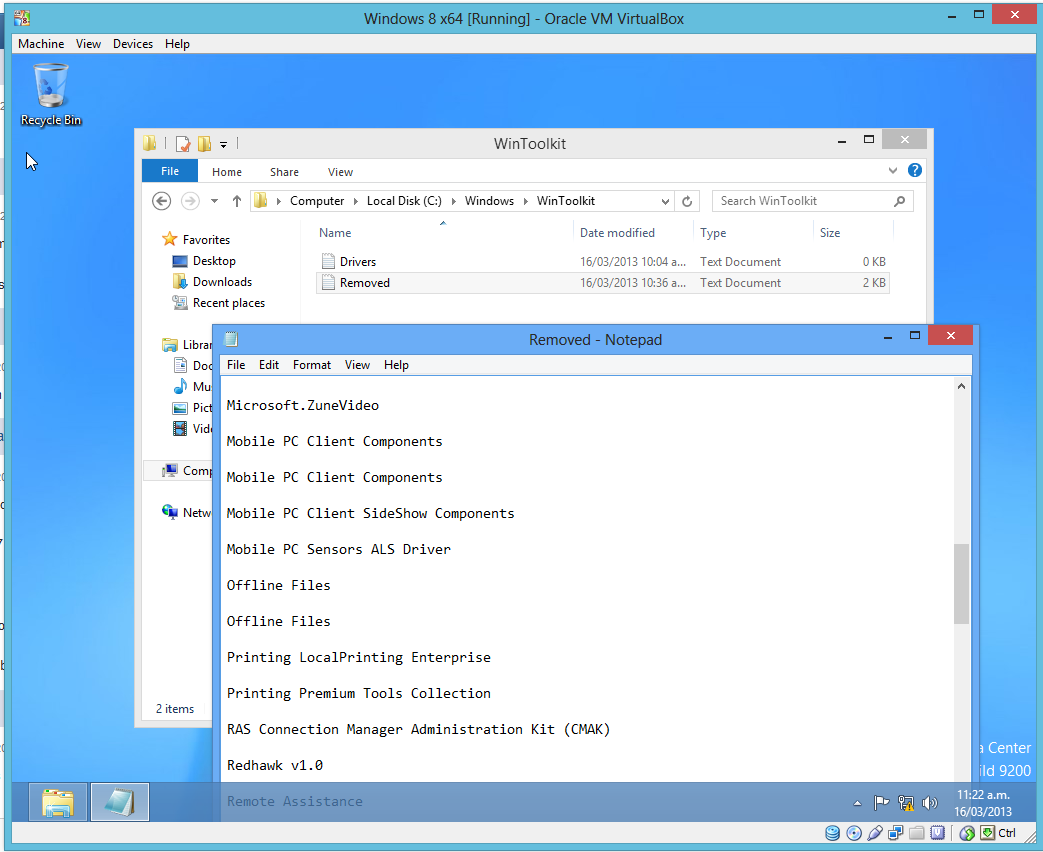The image size is (1043, 852).
Task: Expand the Explorer ribbon with the chevron
Action: tap(893, 171)
